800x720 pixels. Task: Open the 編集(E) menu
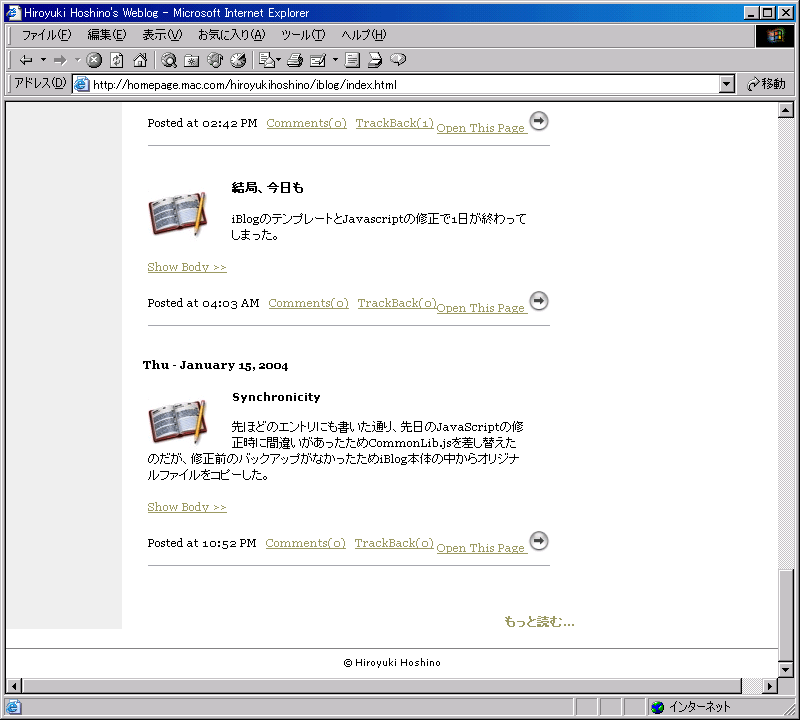(x=107, y=35)
